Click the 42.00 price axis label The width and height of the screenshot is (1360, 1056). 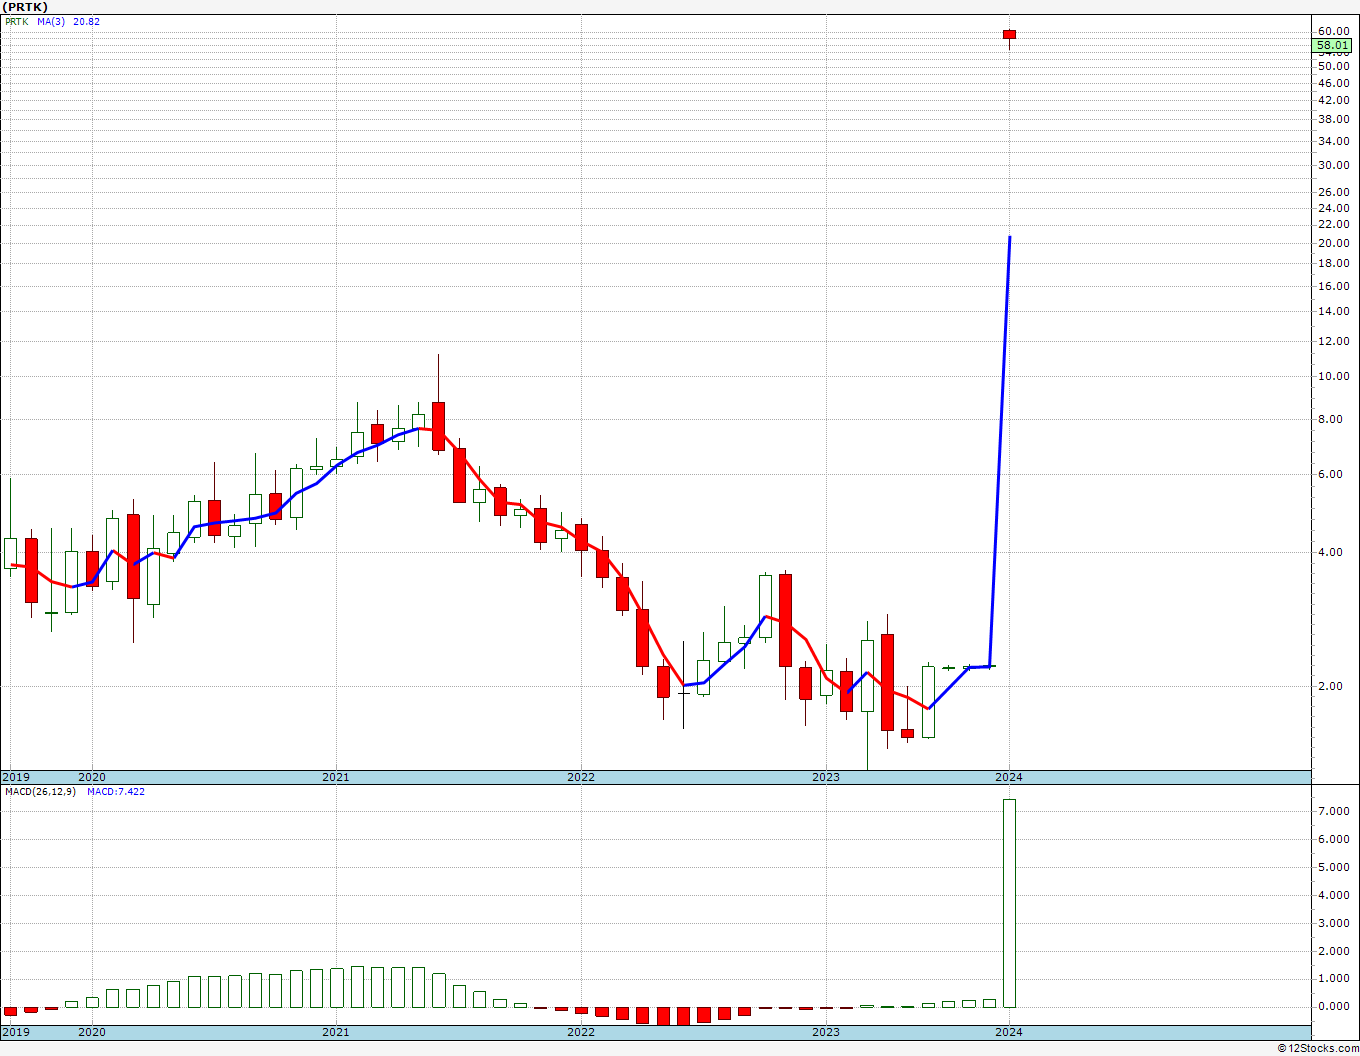point(1334,100)
